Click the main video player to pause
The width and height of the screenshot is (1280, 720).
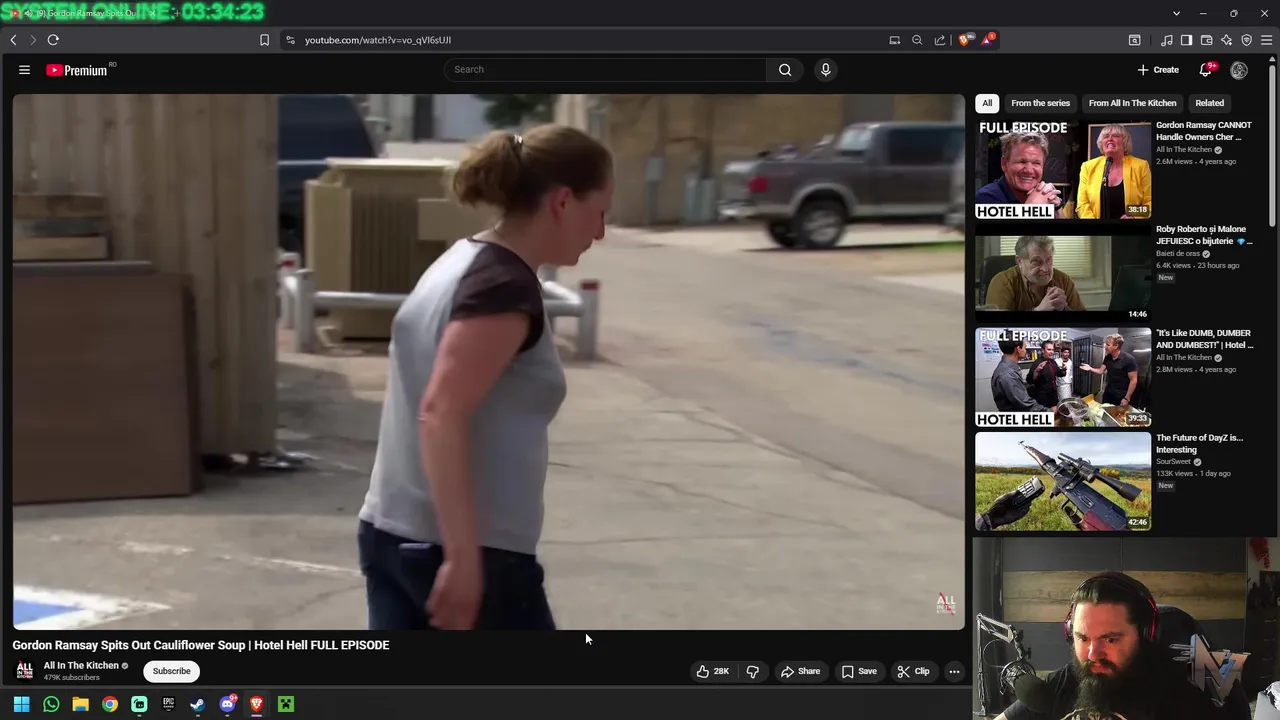[489, 362]
